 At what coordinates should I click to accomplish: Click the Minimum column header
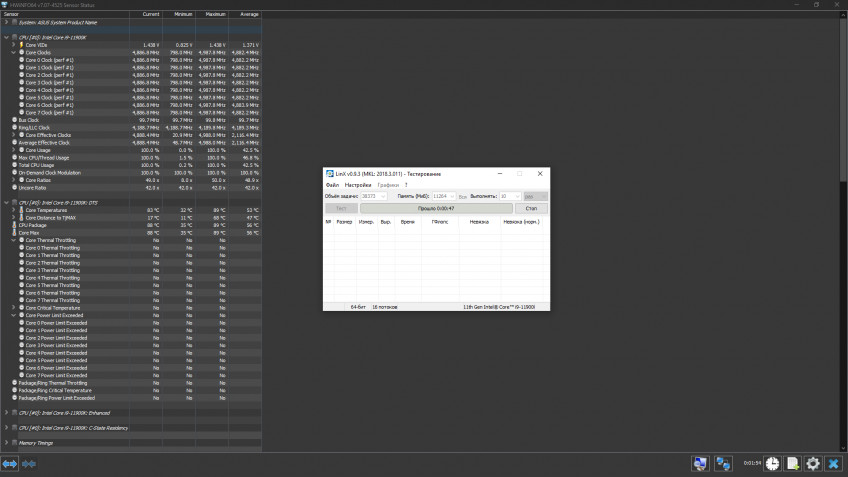click(x=179, y=14)
